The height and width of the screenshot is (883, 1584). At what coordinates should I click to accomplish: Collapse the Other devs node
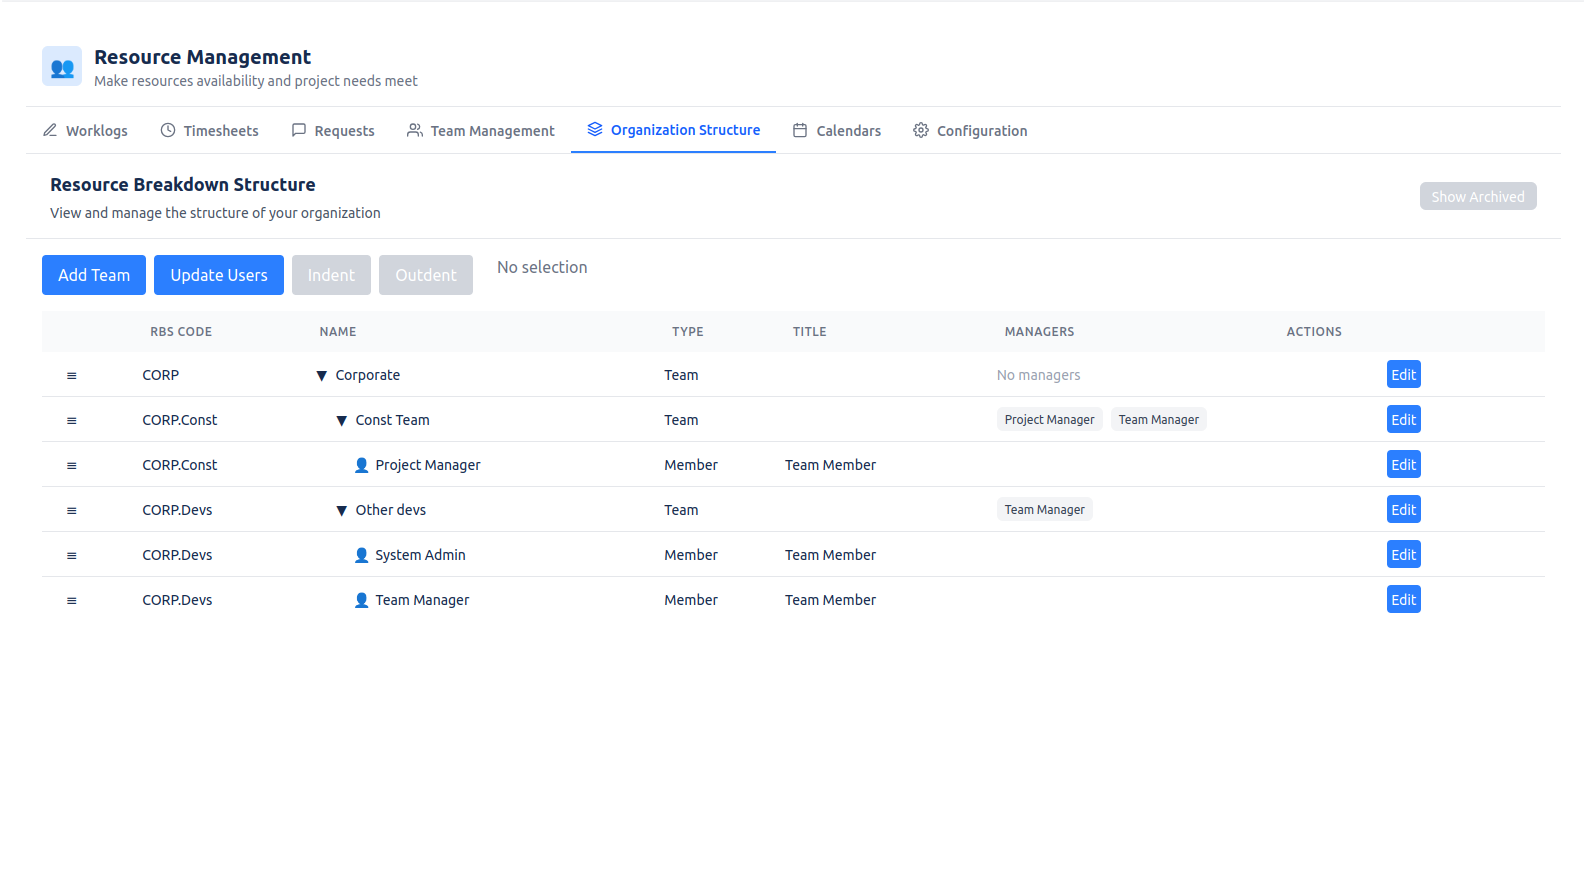point(342,511)
